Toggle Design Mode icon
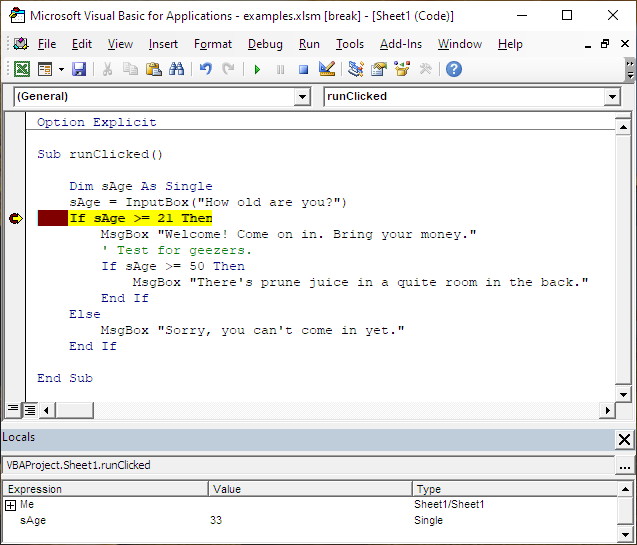 327,69
